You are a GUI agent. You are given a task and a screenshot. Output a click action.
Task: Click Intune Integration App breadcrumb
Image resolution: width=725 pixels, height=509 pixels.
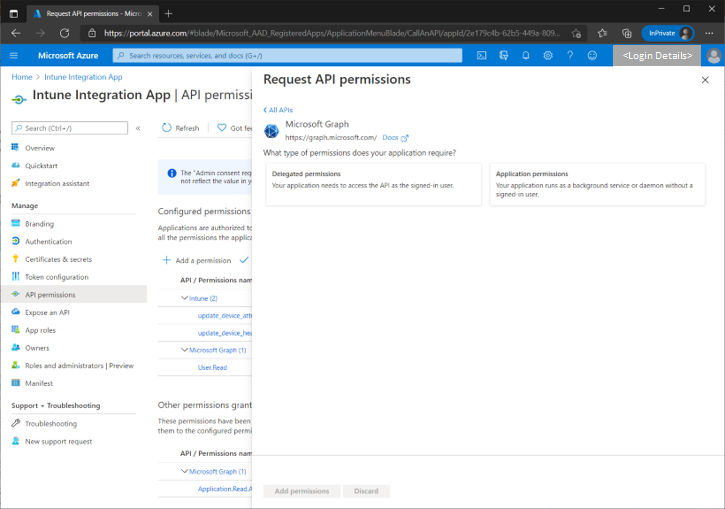(x=83, y=77)
